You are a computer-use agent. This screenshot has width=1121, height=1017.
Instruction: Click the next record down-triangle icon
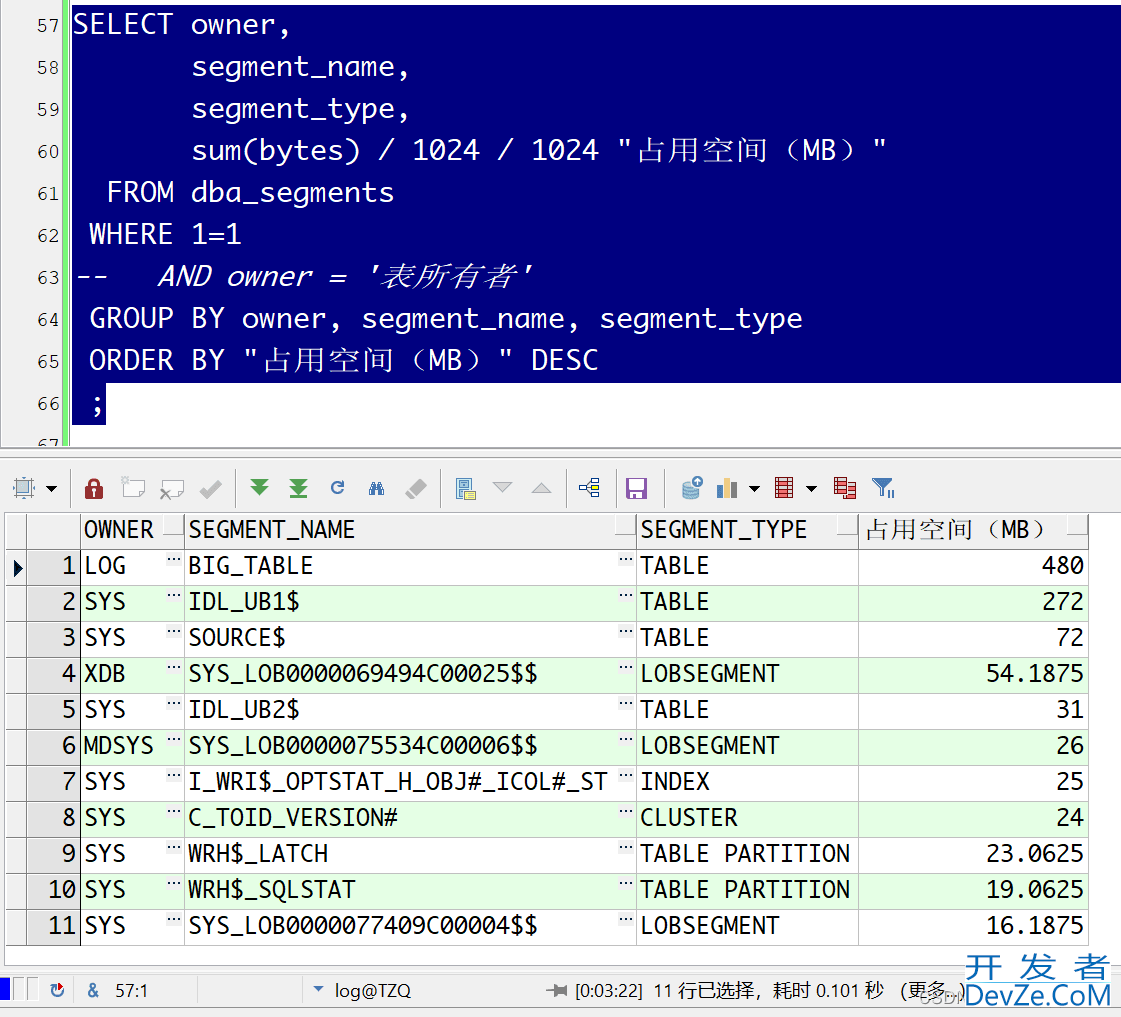tap(503, 487)
